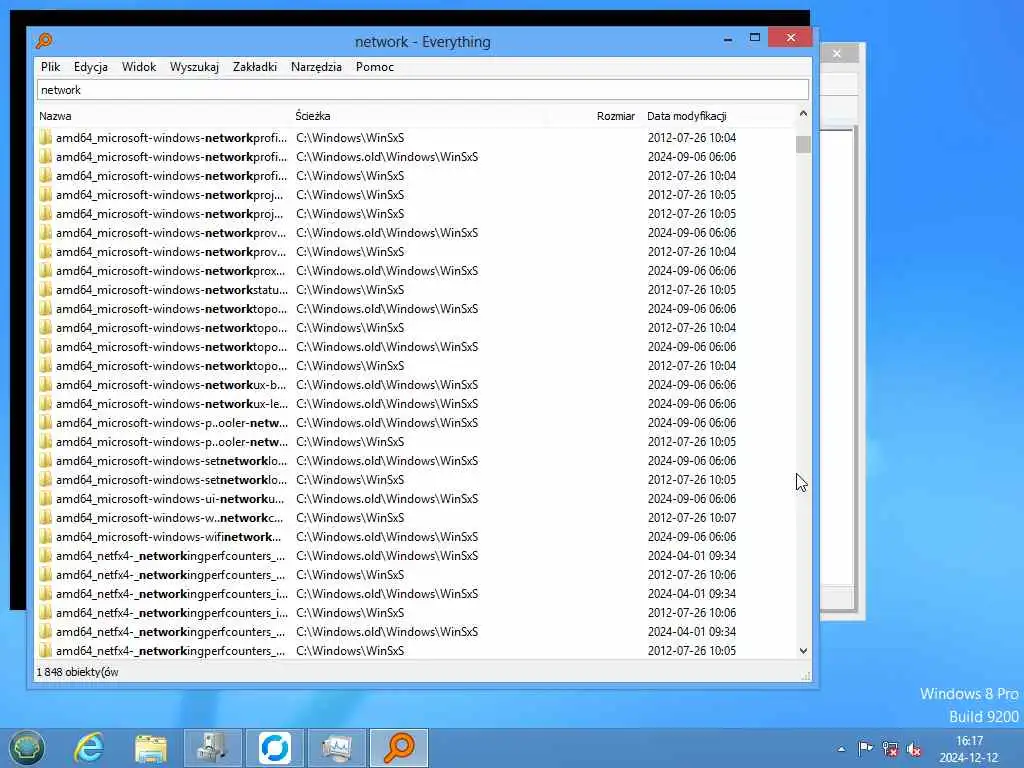Open the Start button on taskbar
Image resolution: width=1024 pixels, height=768 pixels.
27,748
